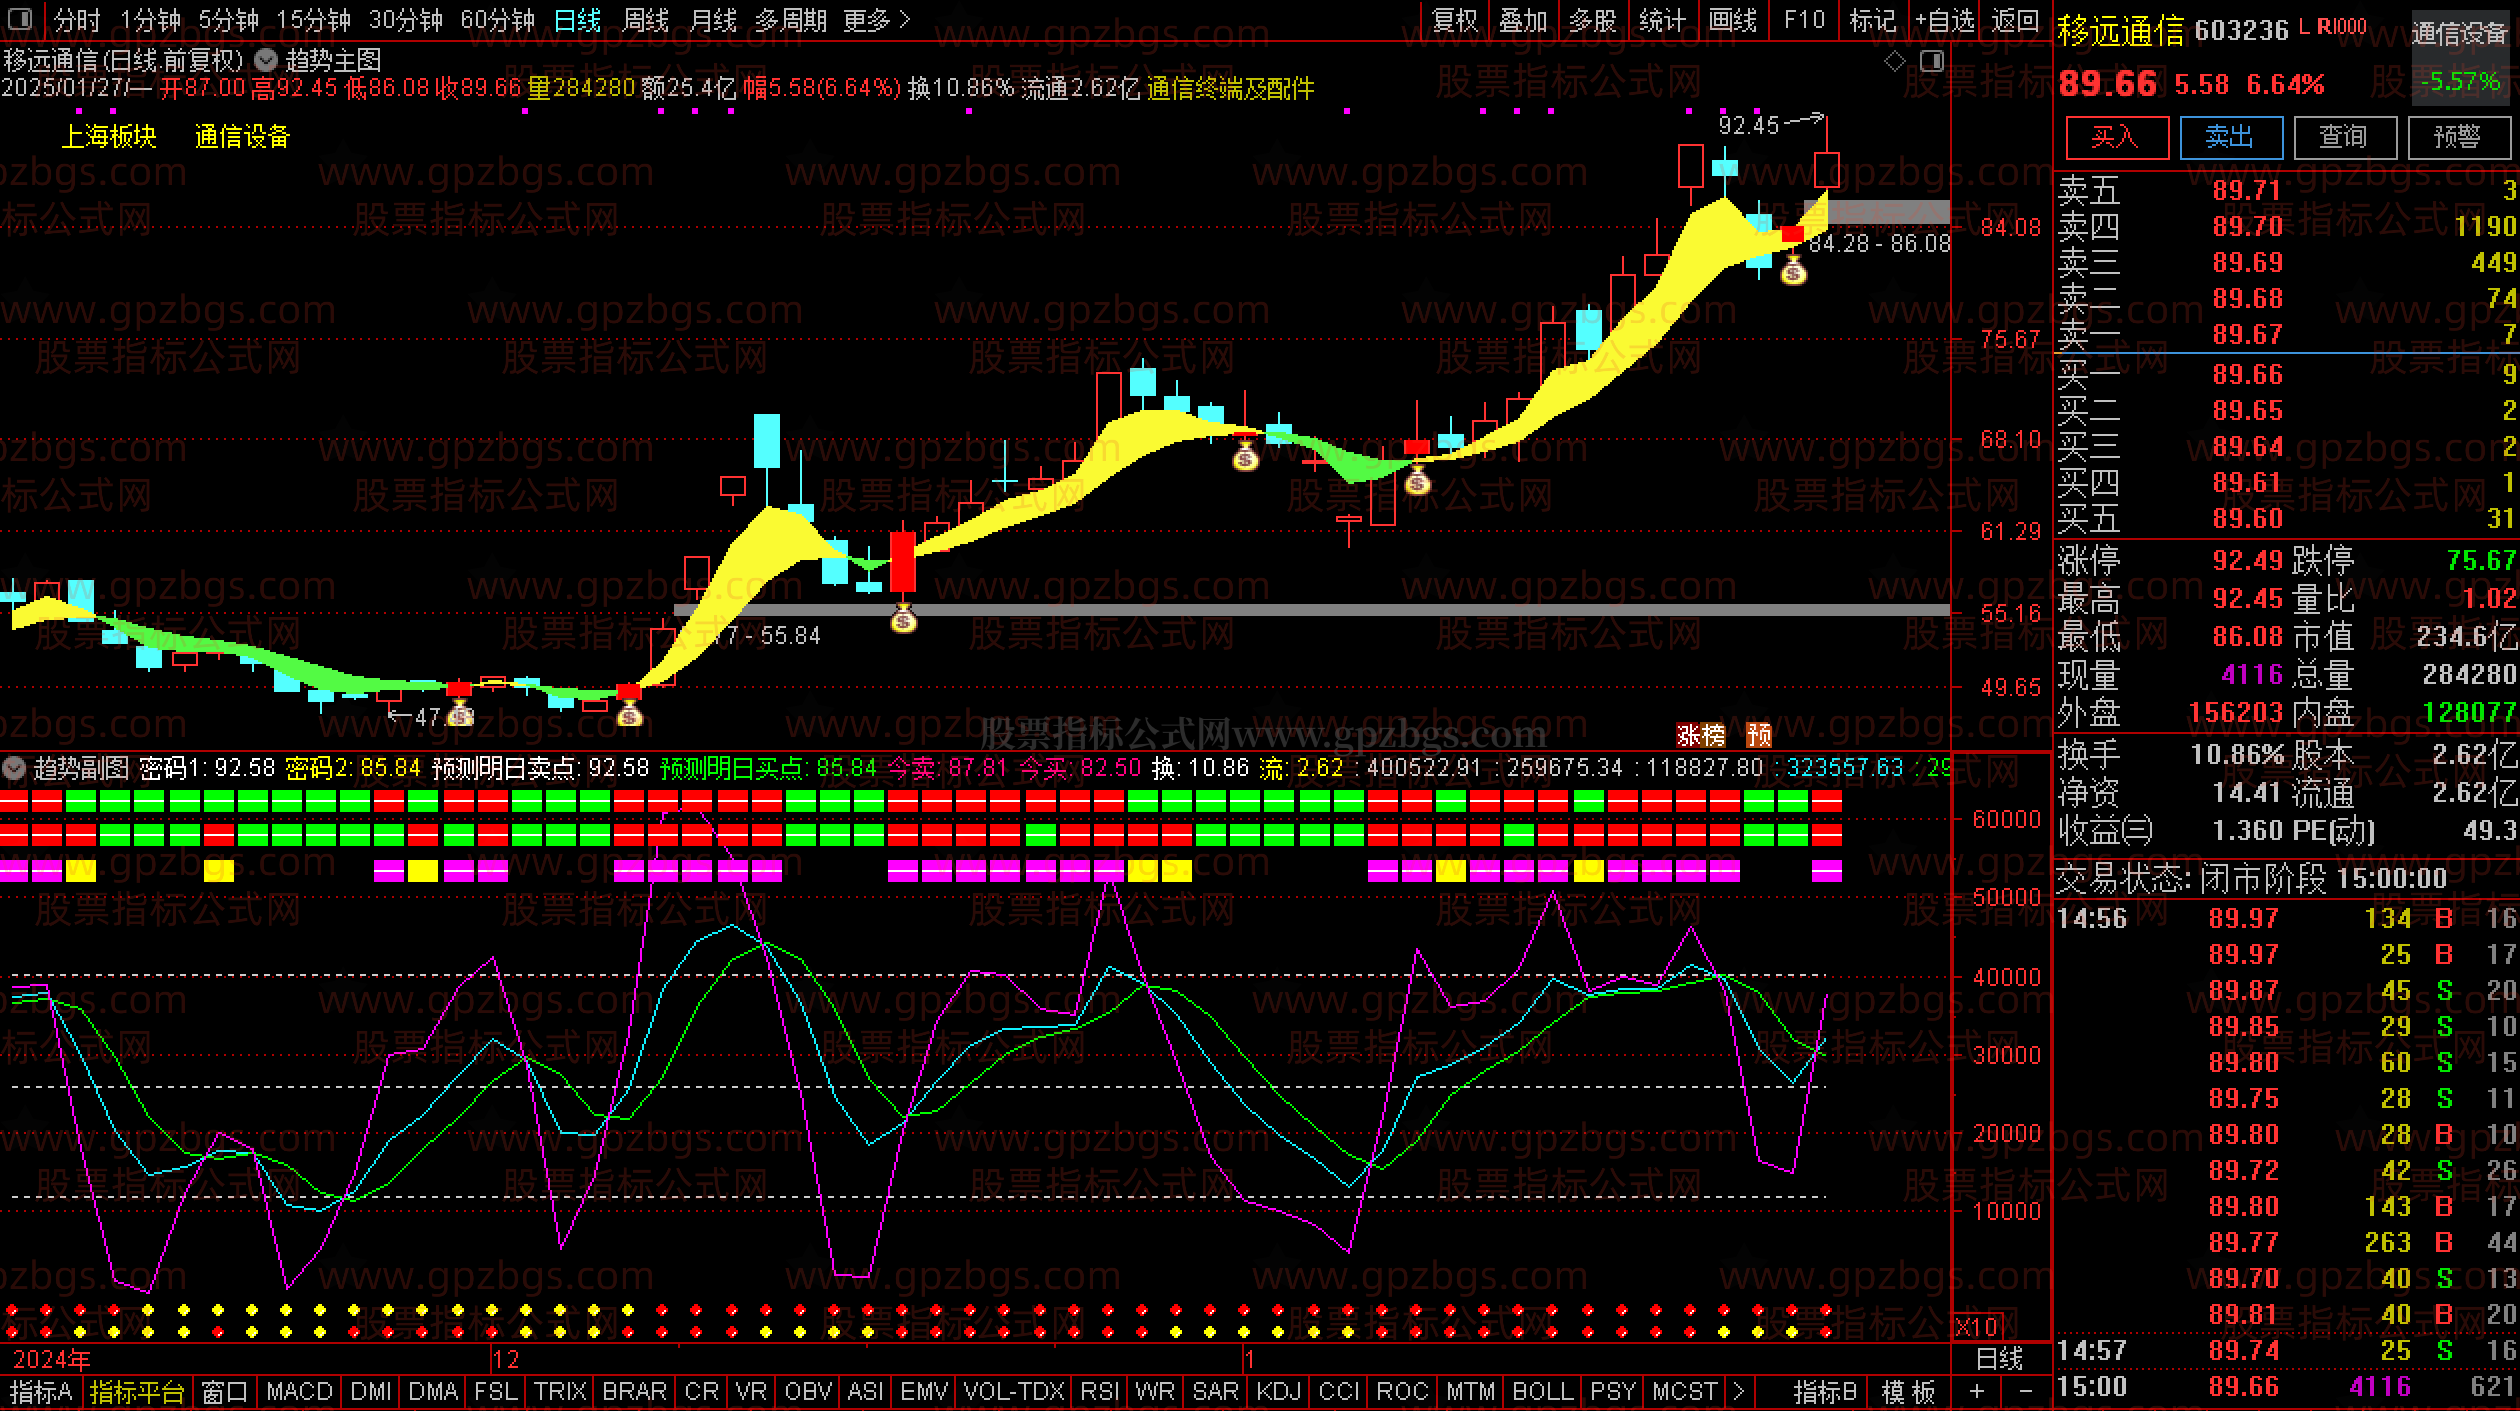
Task: Select the 日线 daily period tab
Action: (577, 19)
